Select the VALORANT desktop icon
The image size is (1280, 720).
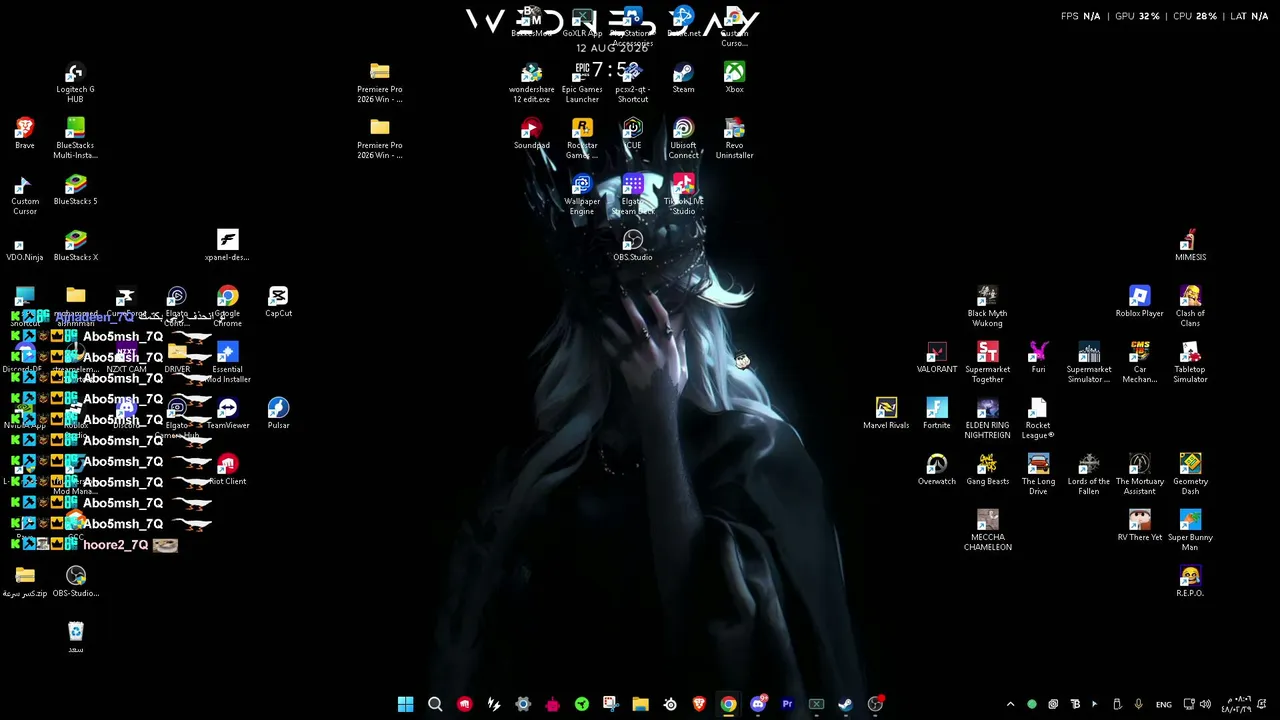(937, 358)
